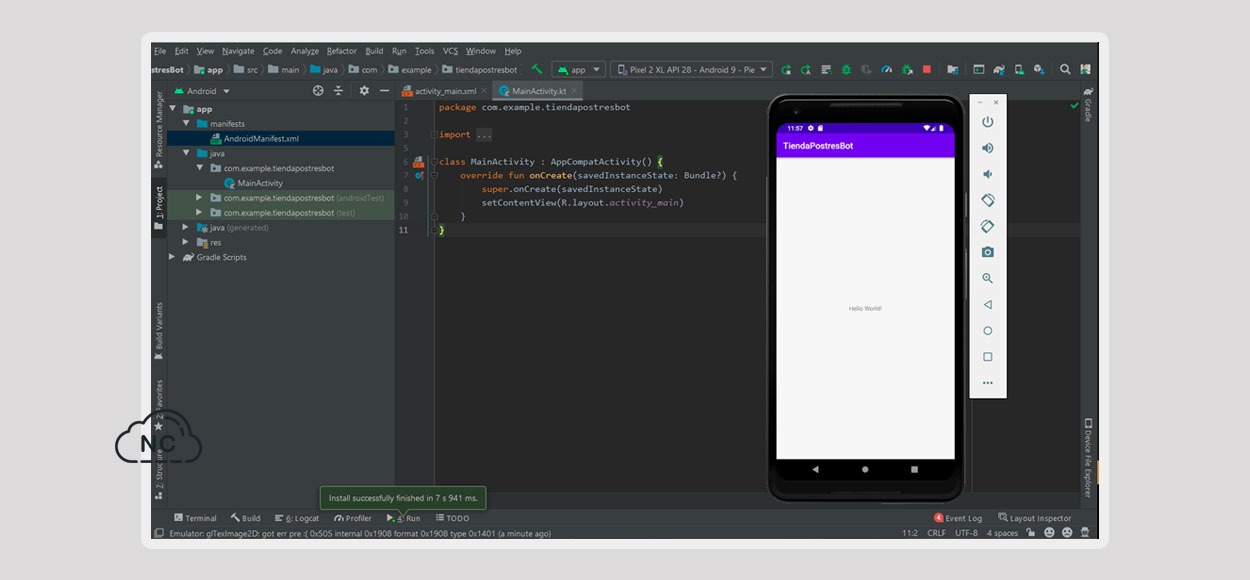The width and height of the screenshot is (1250, 580).
Task: Open the File menu
Action: point(160,51)
